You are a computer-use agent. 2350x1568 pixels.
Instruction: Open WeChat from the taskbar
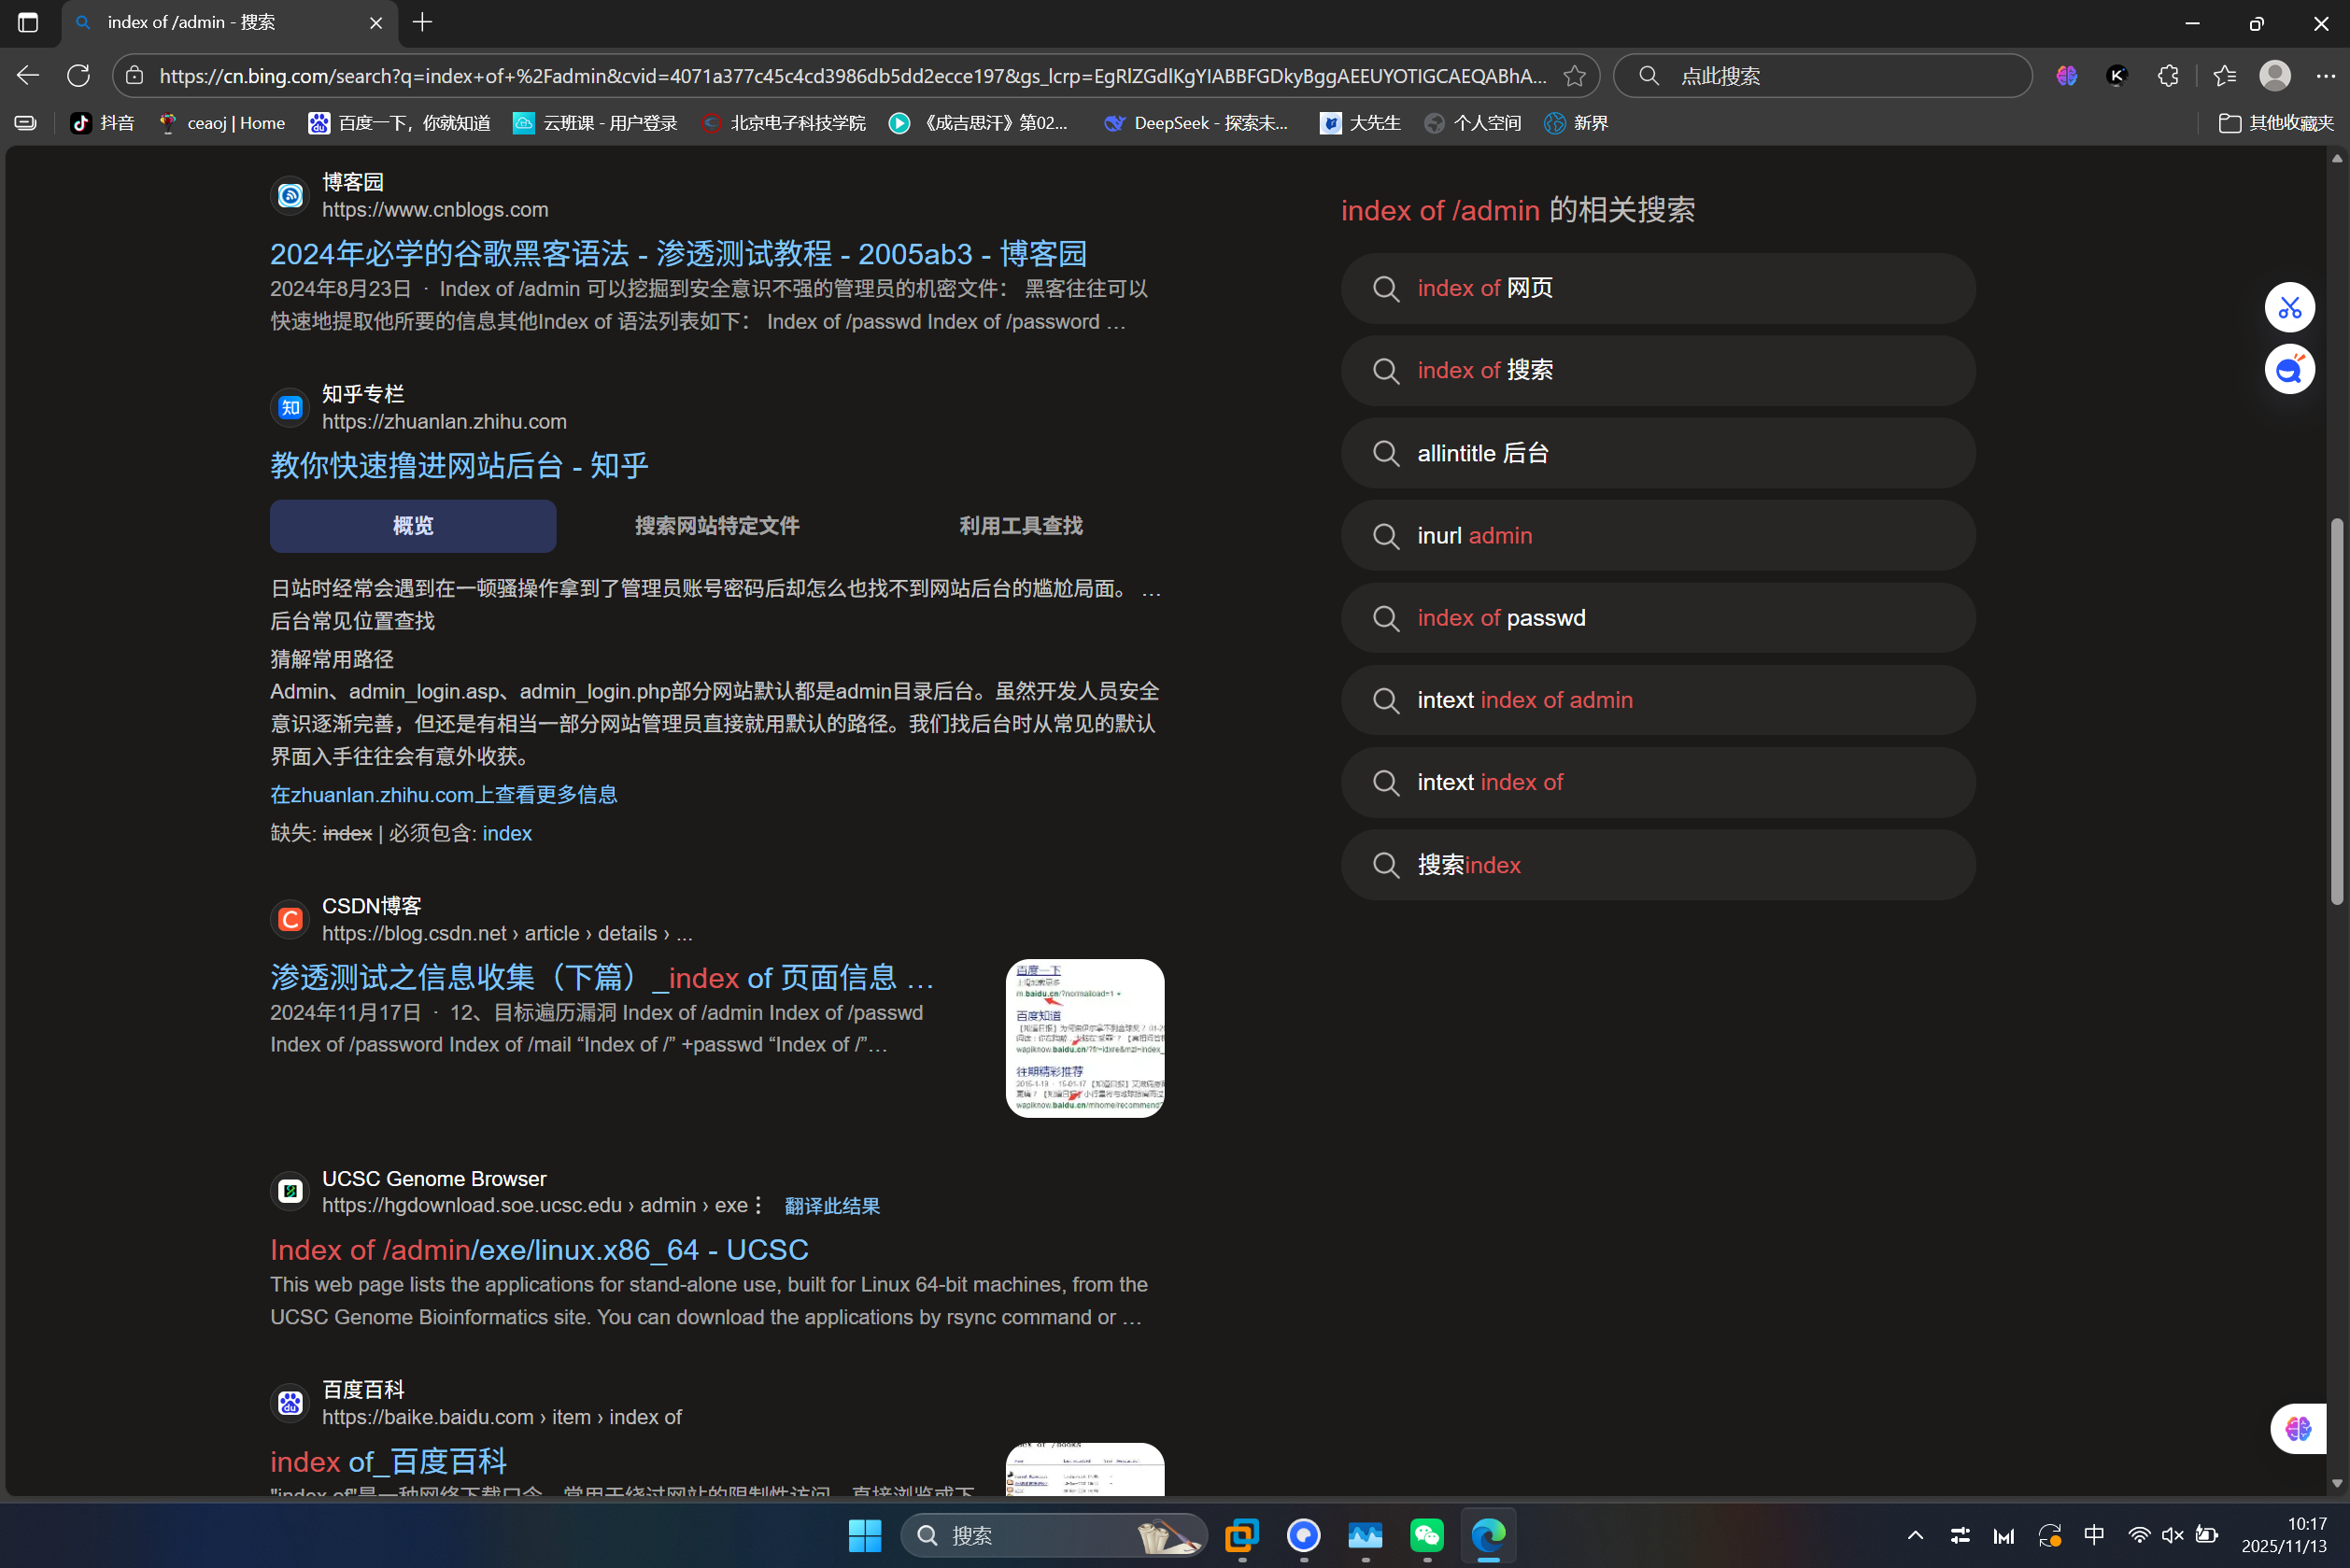coord(1427,1537)
